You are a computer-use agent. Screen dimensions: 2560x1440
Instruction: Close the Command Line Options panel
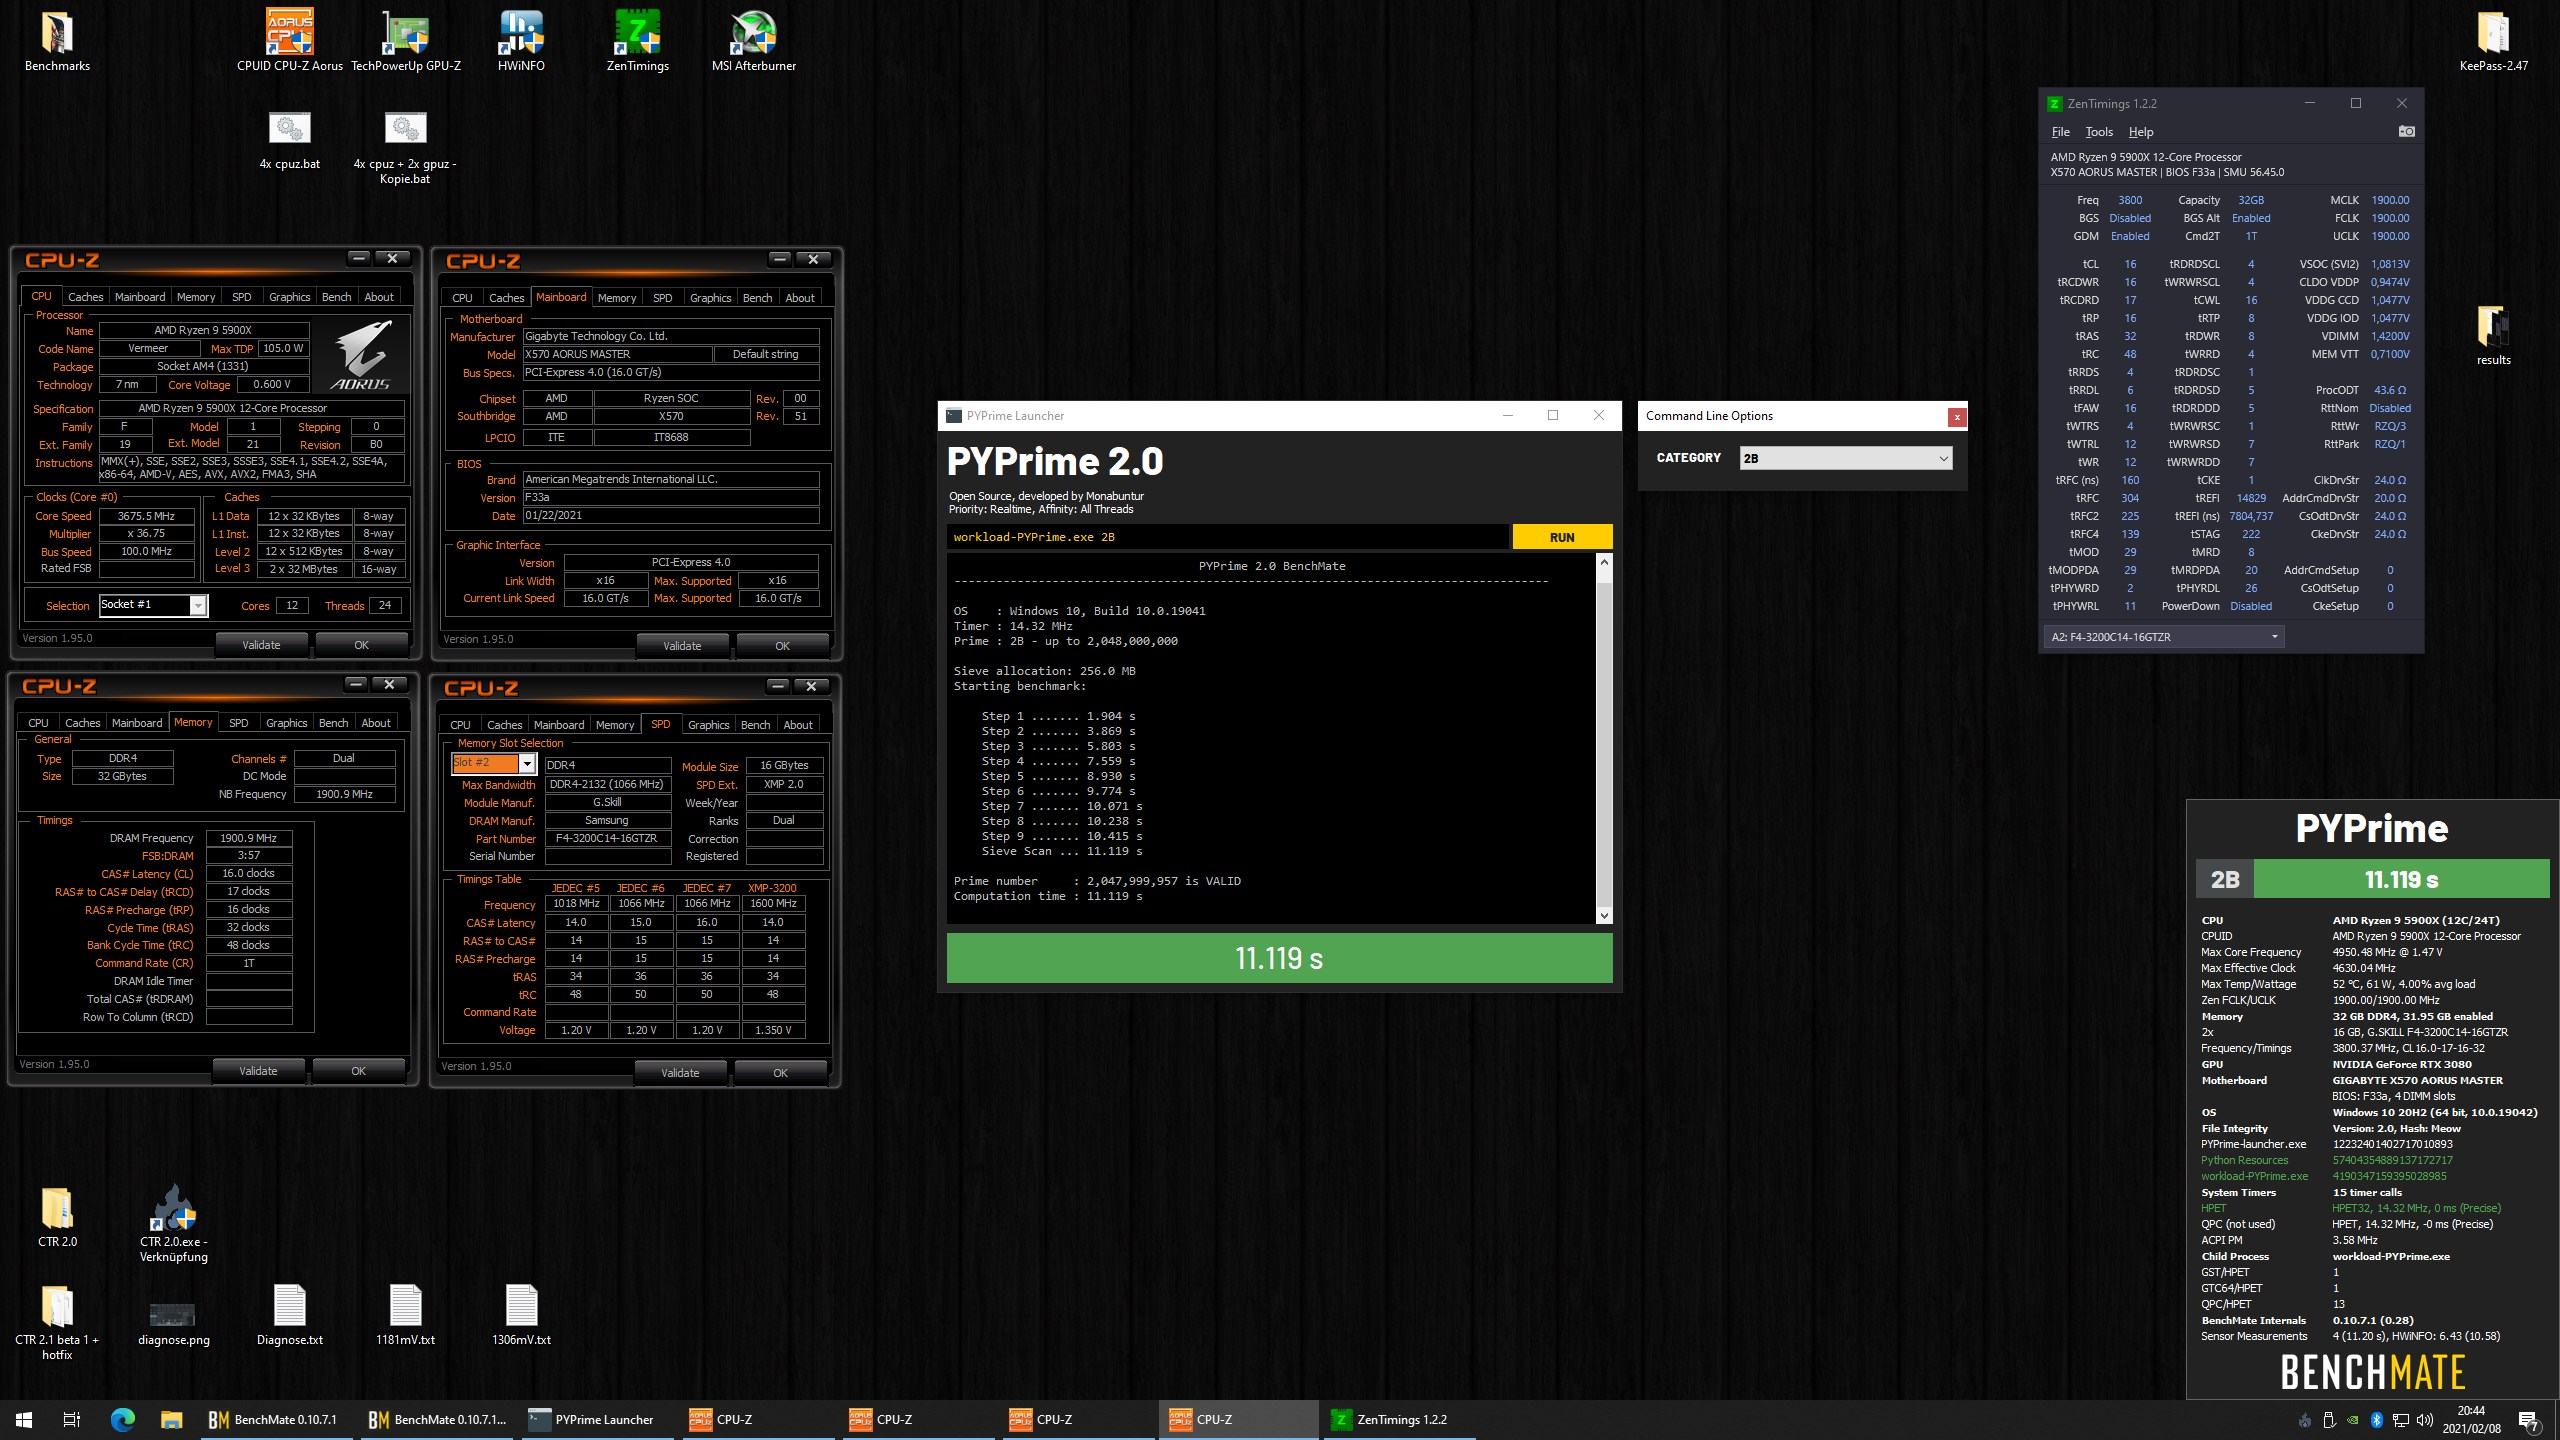(x=1957, y=417)
